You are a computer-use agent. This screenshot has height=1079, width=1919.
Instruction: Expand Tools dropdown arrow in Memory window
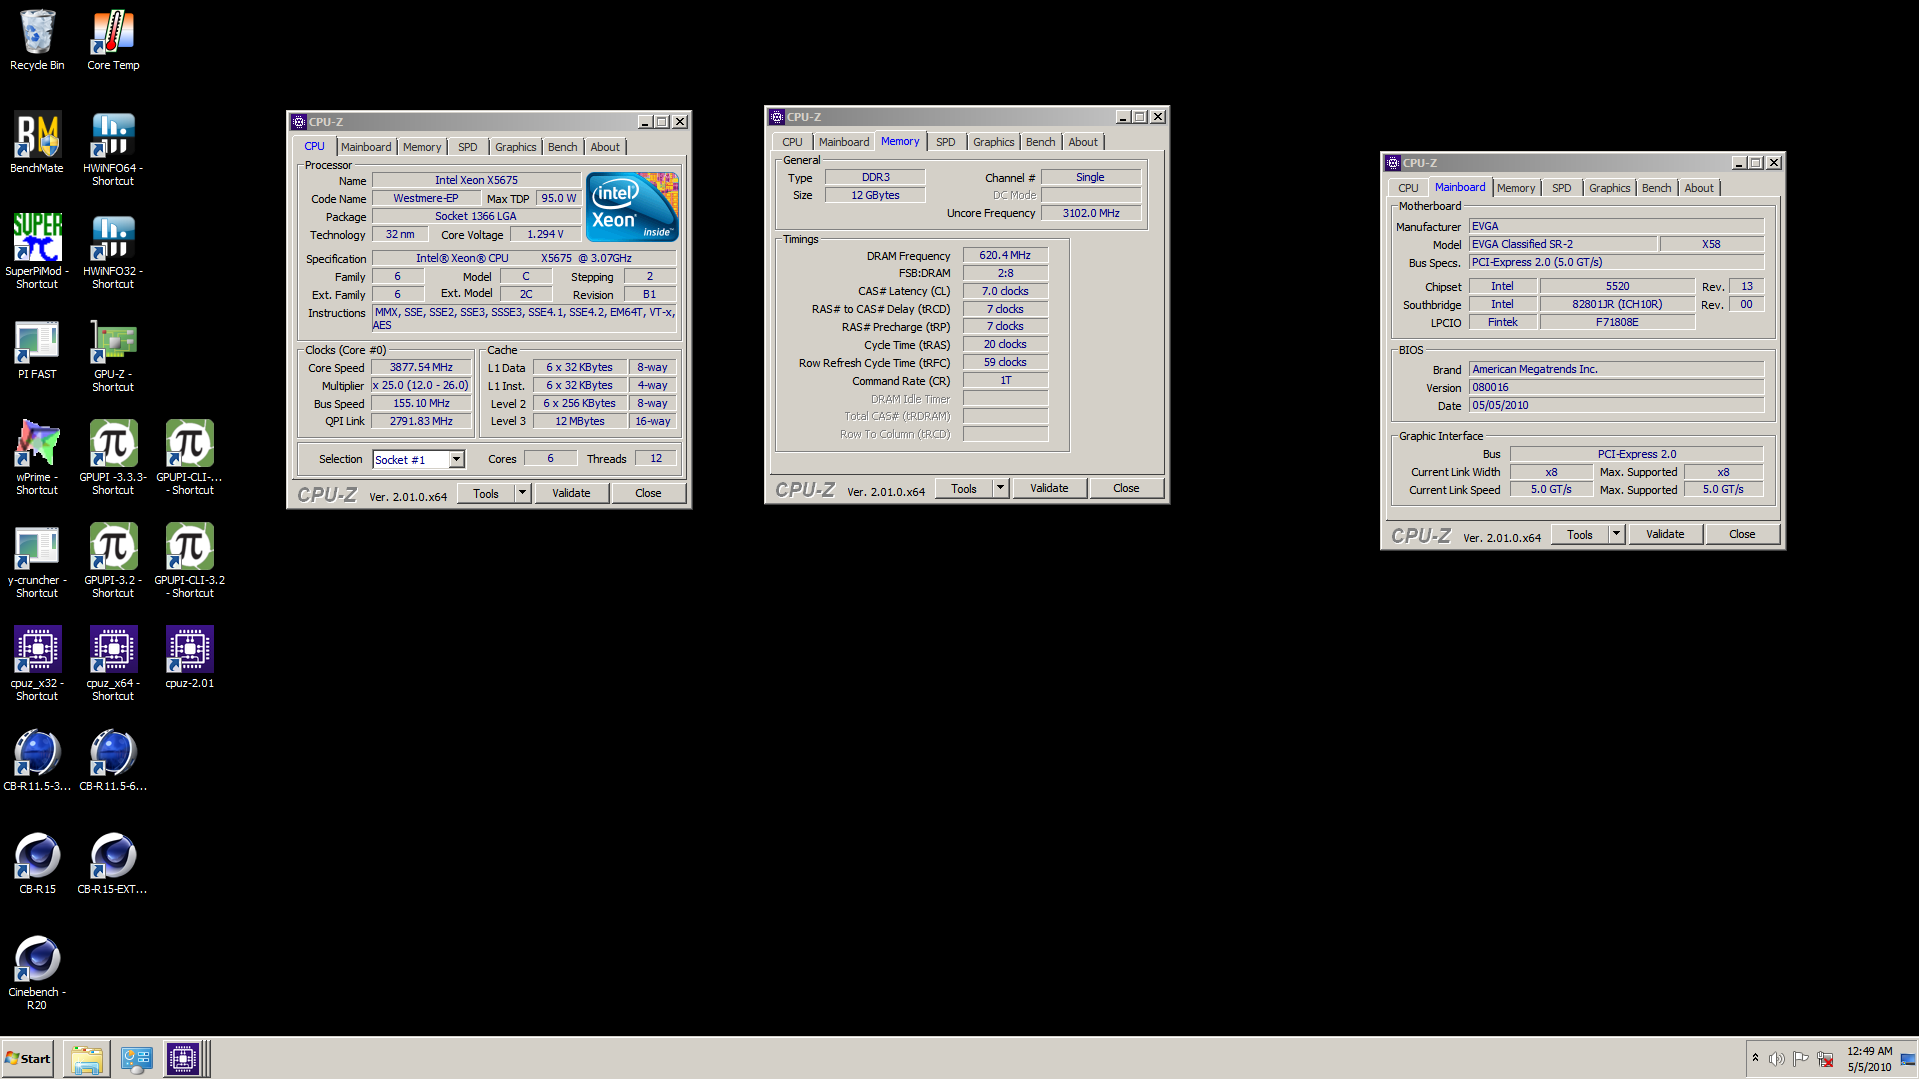[1000, 488]
